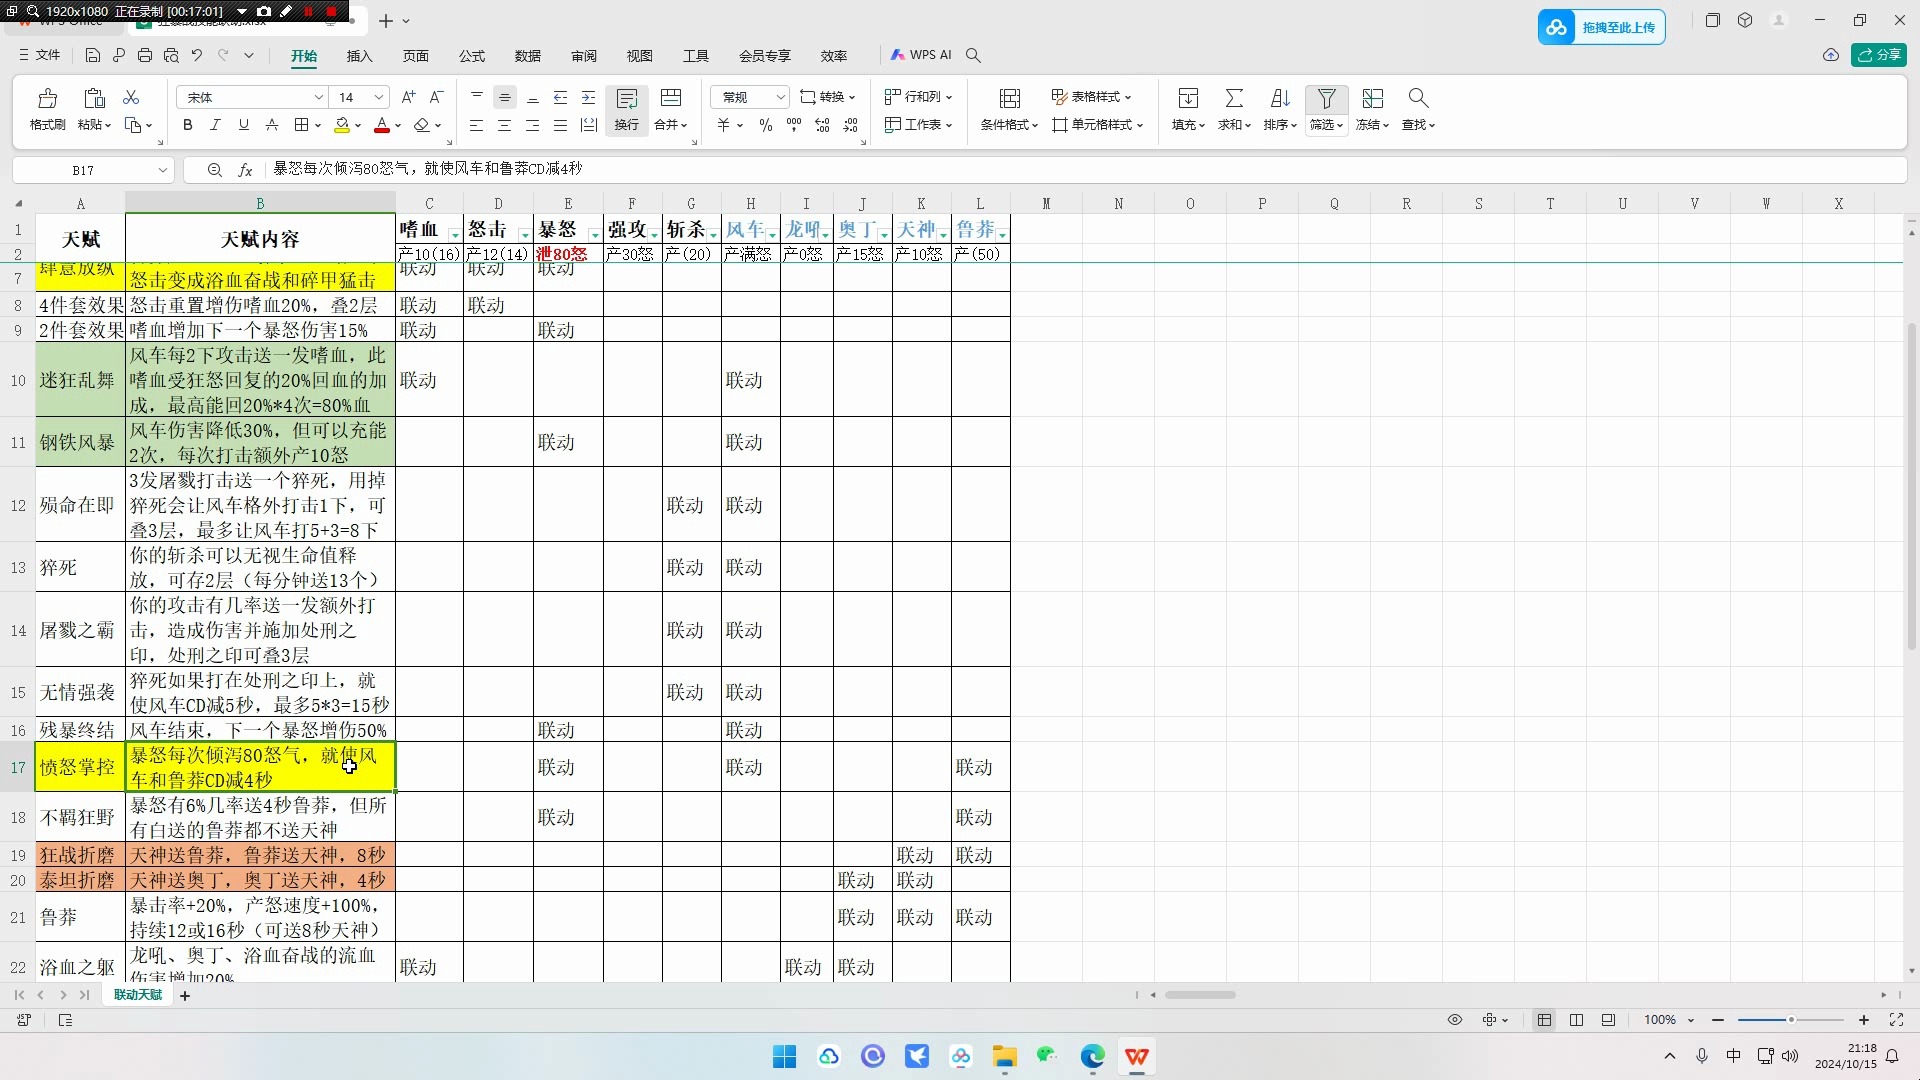Toggle the Filter (筛选) button
Screen dimensions: 1920x1080
1326,110
